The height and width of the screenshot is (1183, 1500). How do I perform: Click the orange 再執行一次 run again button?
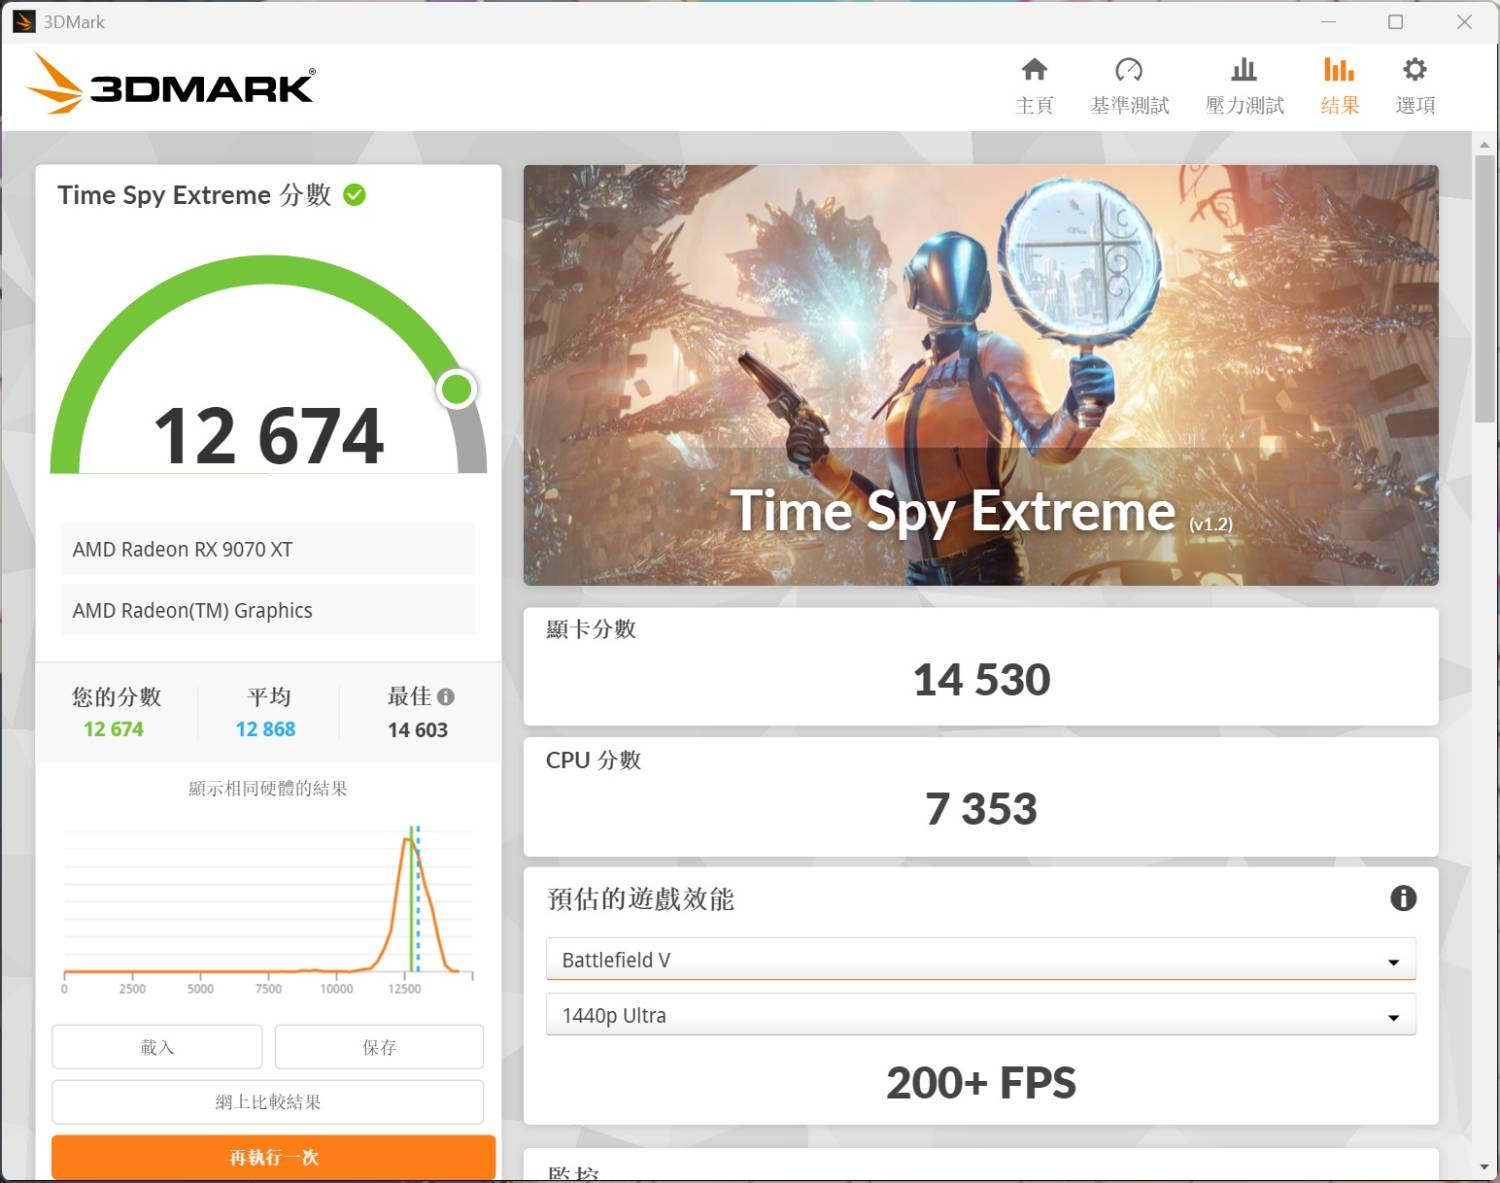[273, 1157]
